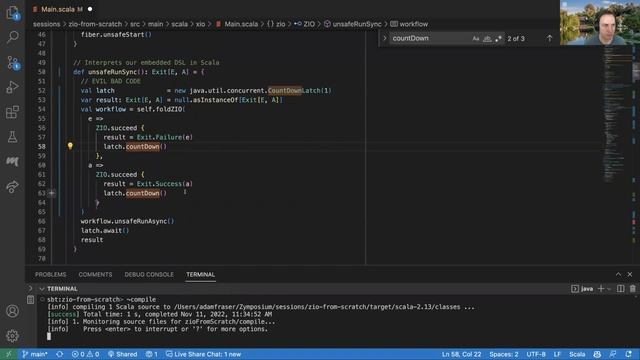Click the zio-from-scratch breadcrumb
Image resolution: width=640 pixels, height=360 pixels.
point(95,24)
